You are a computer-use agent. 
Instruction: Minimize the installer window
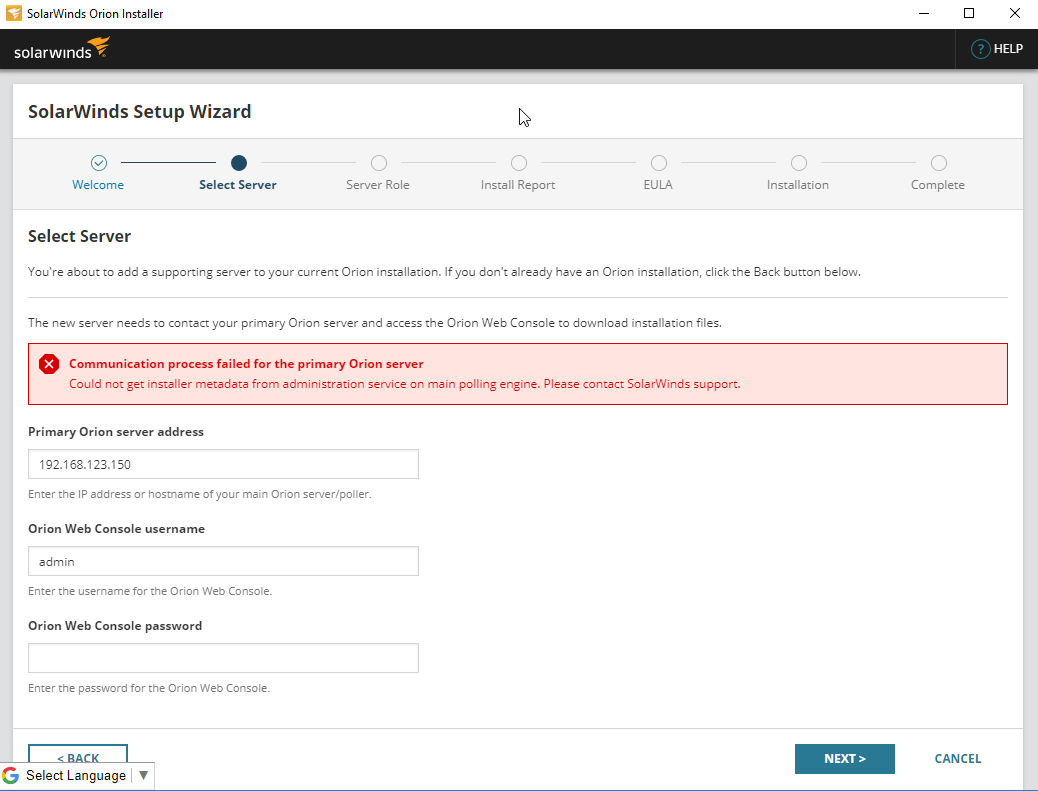[924, 13]
